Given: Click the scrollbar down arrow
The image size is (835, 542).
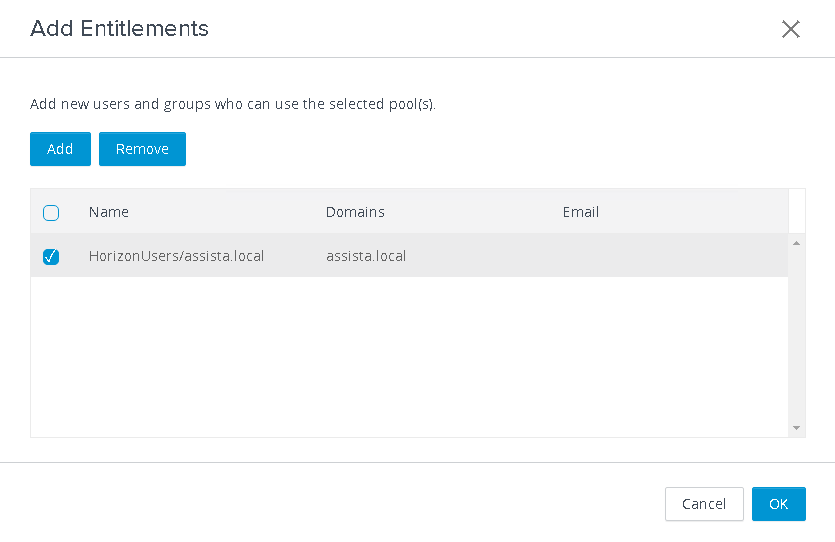Looking at the screenshot, I should (797, 428).
